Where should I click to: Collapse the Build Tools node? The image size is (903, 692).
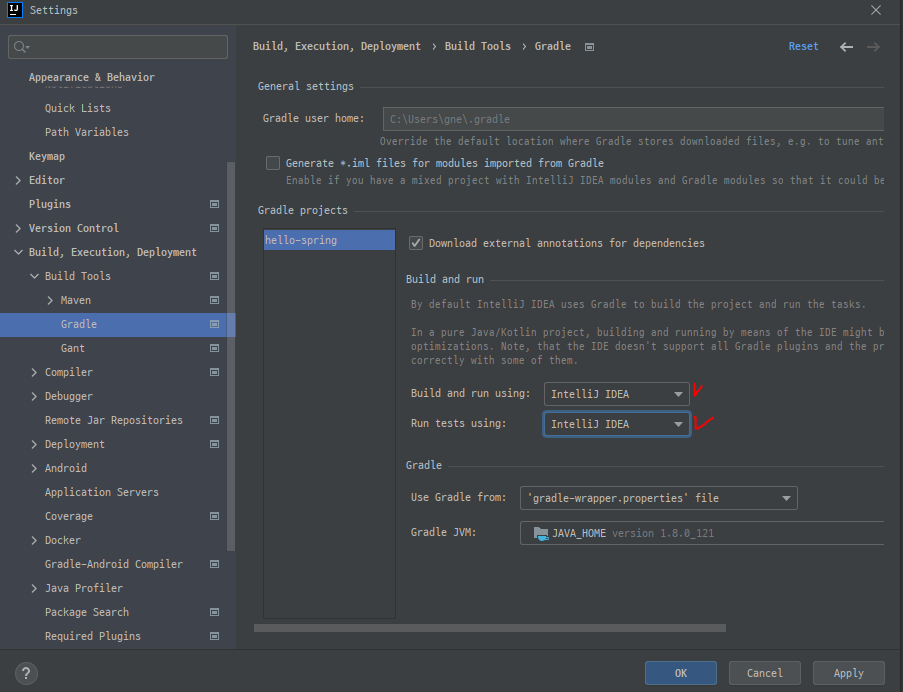click(34, 276)
